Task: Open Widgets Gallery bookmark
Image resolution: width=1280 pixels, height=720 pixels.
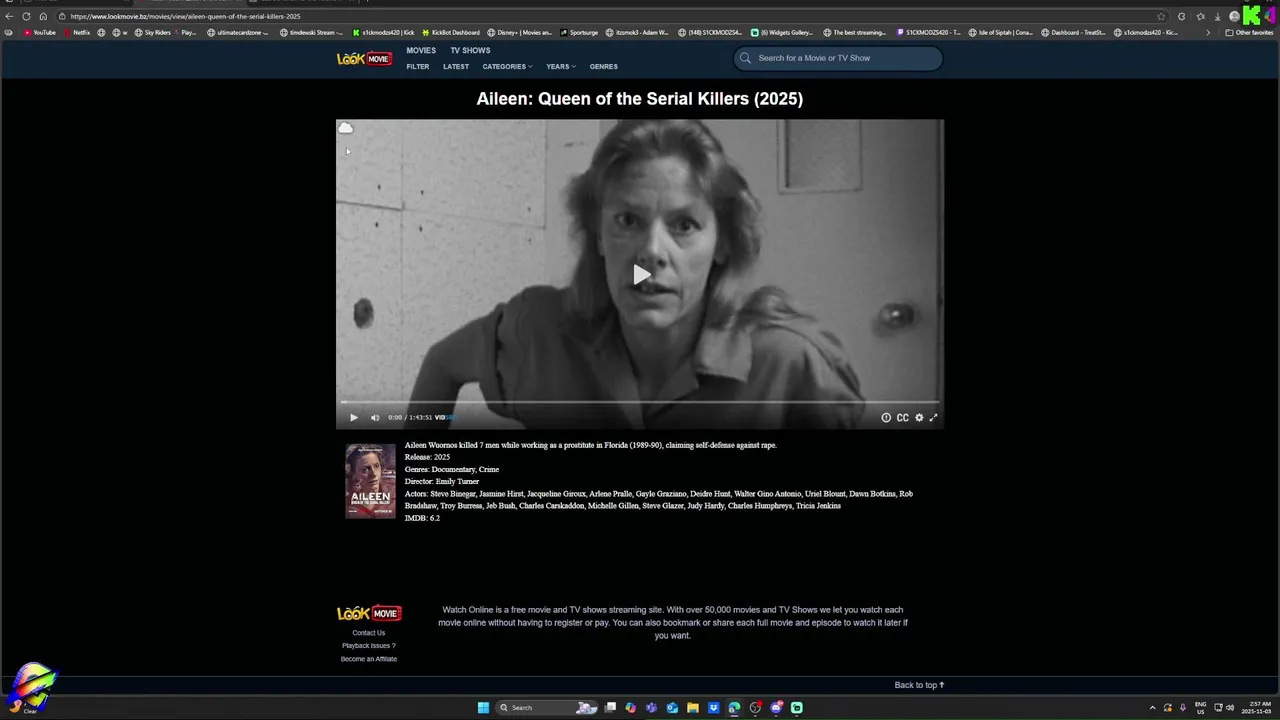Action: [782, 32]
